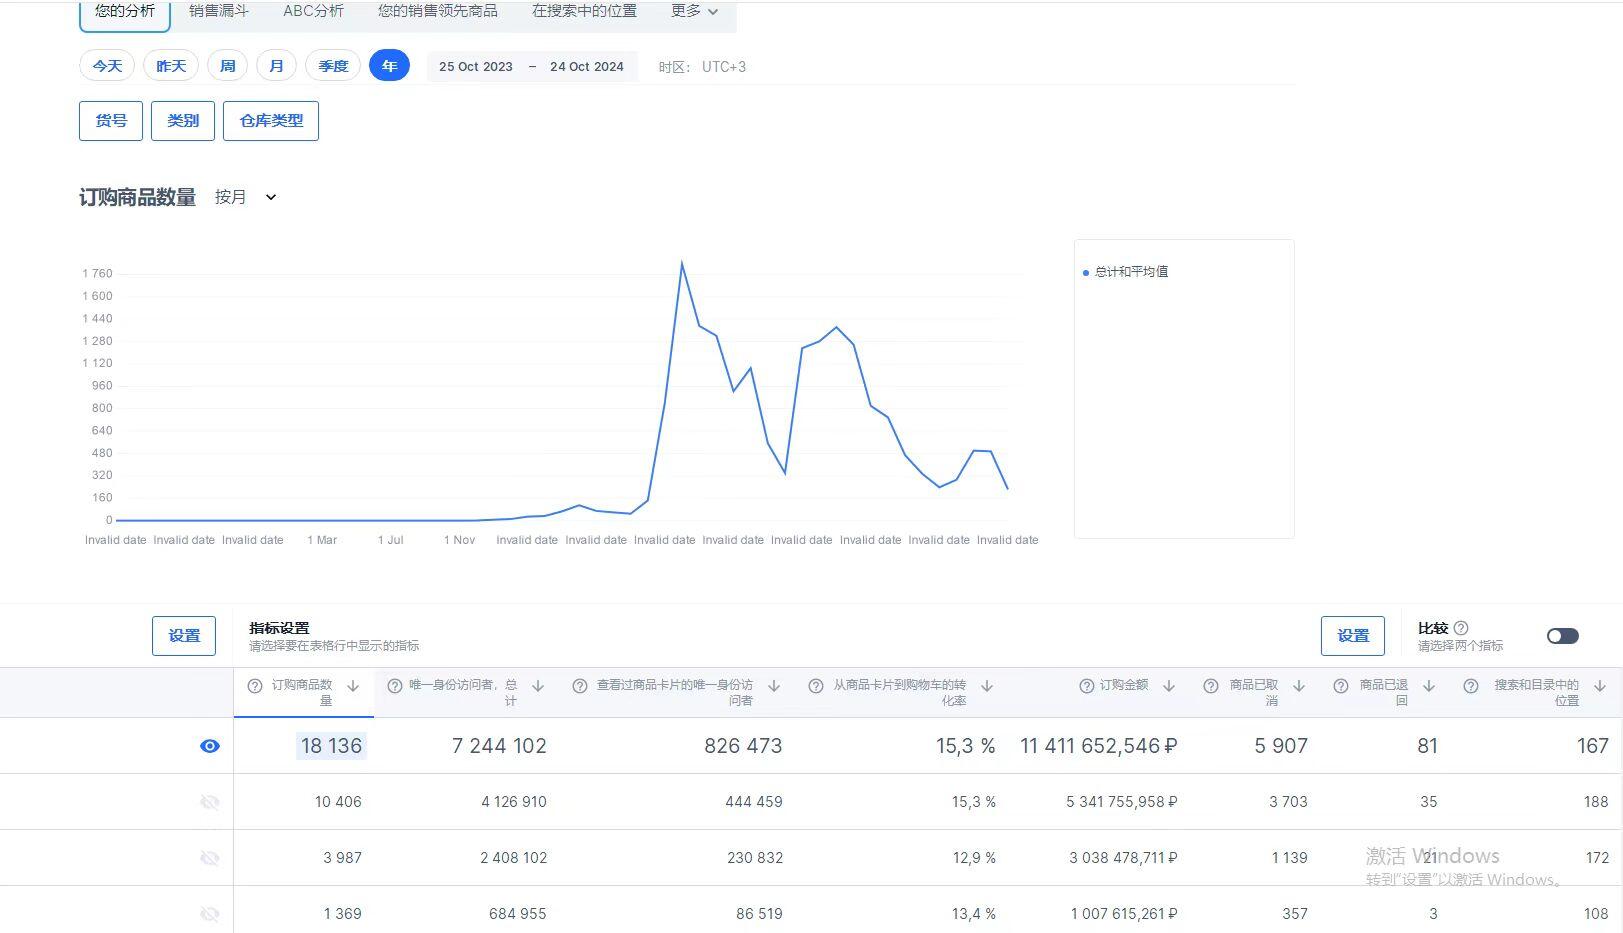This screenshot has width=1623, height=933.
Task: Sort by 订购金额 arrow
Action: coord(1169,686)
